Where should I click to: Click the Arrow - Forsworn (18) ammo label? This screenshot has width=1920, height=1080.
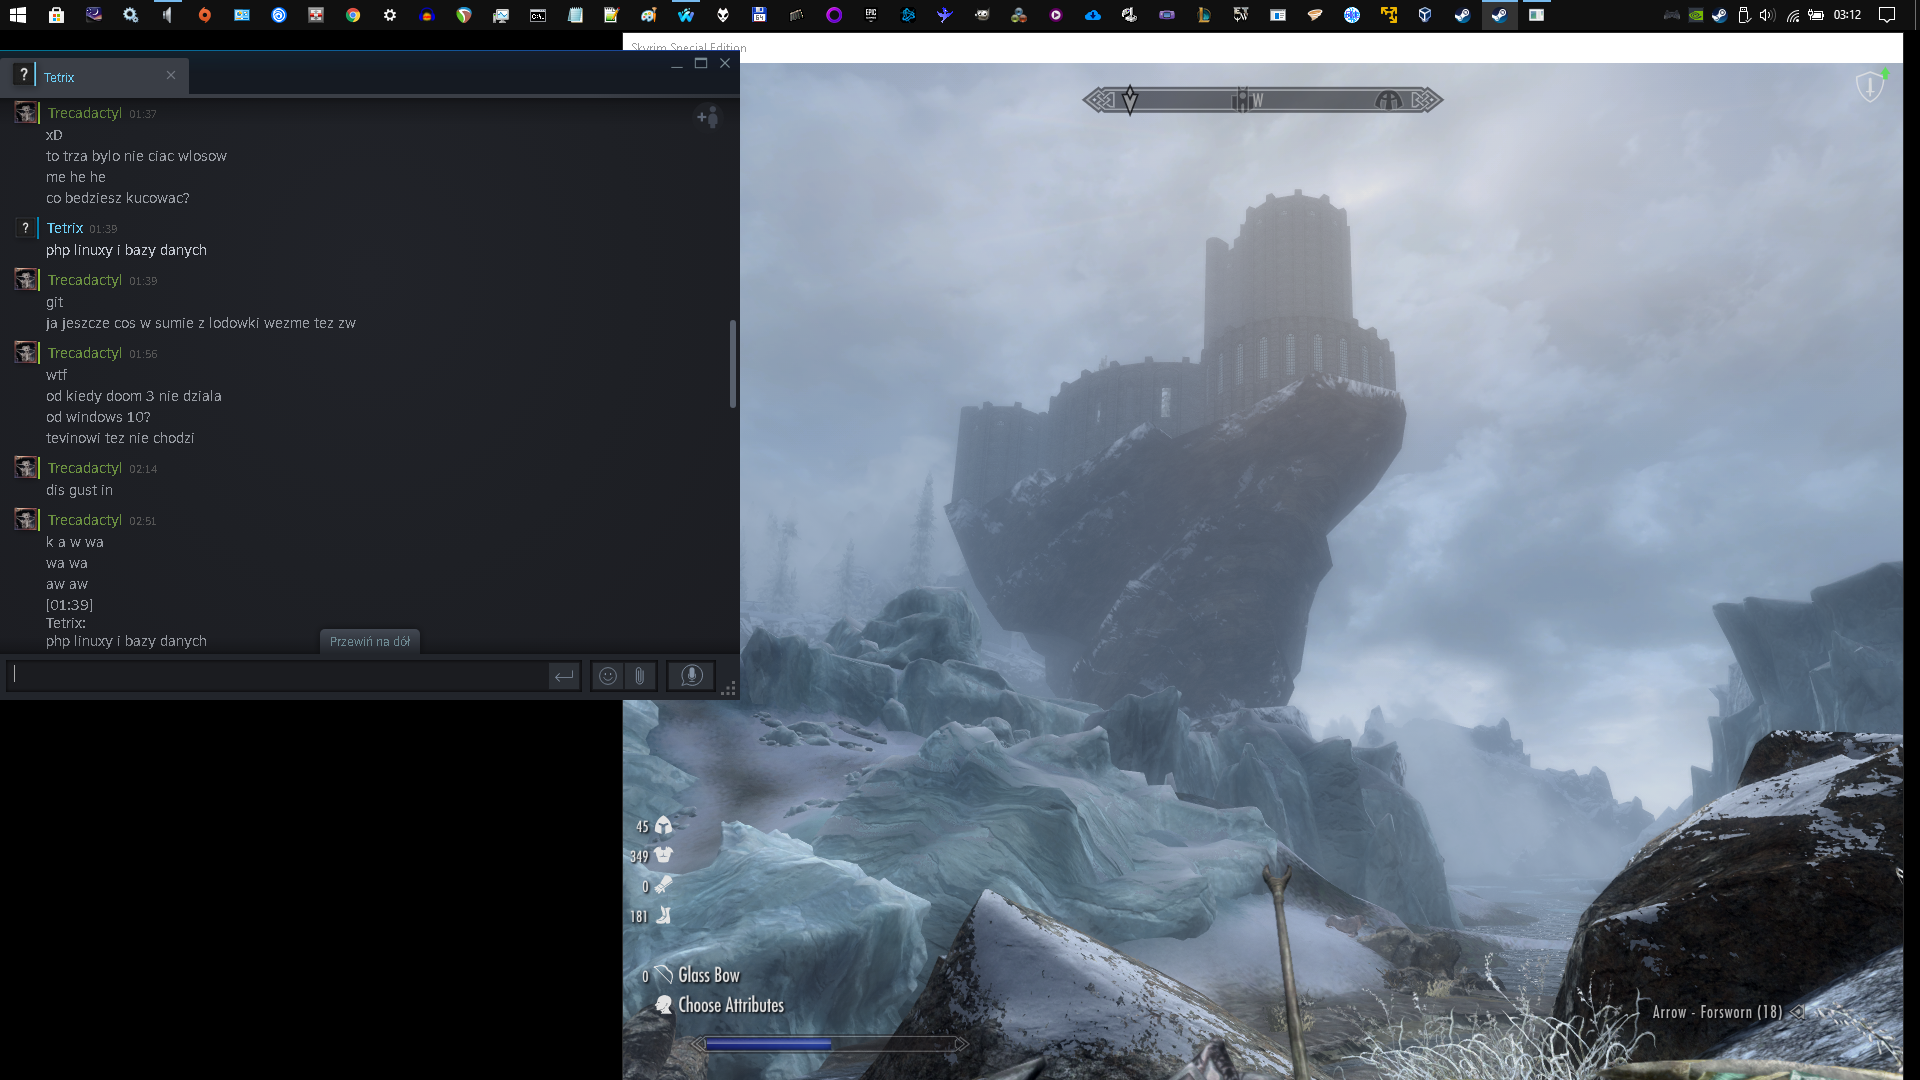point(1717,1012)
